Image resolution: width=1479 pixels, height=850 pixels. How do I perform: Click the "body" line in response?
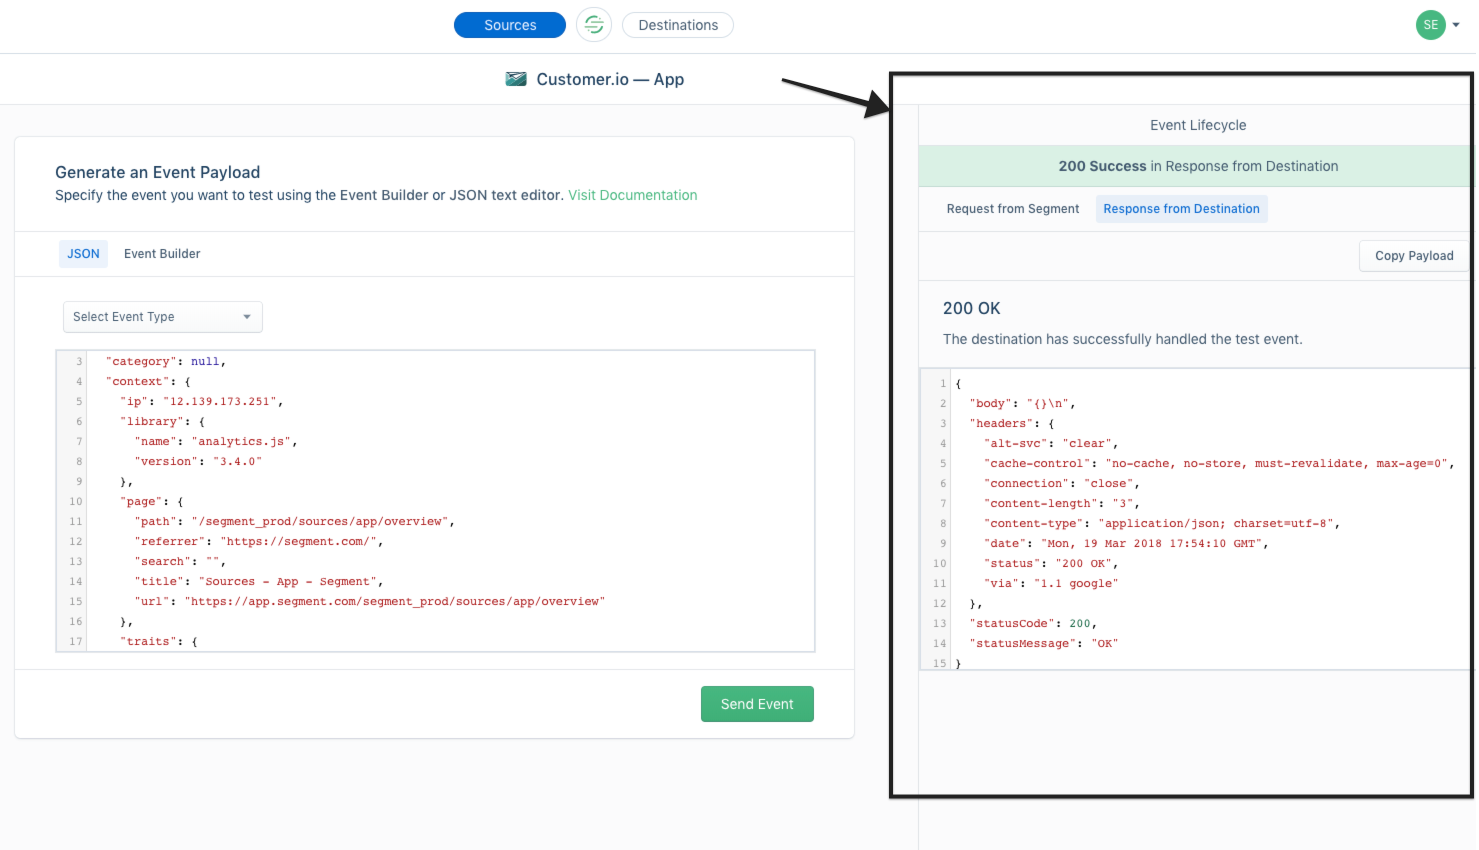tap(1022, 403)
